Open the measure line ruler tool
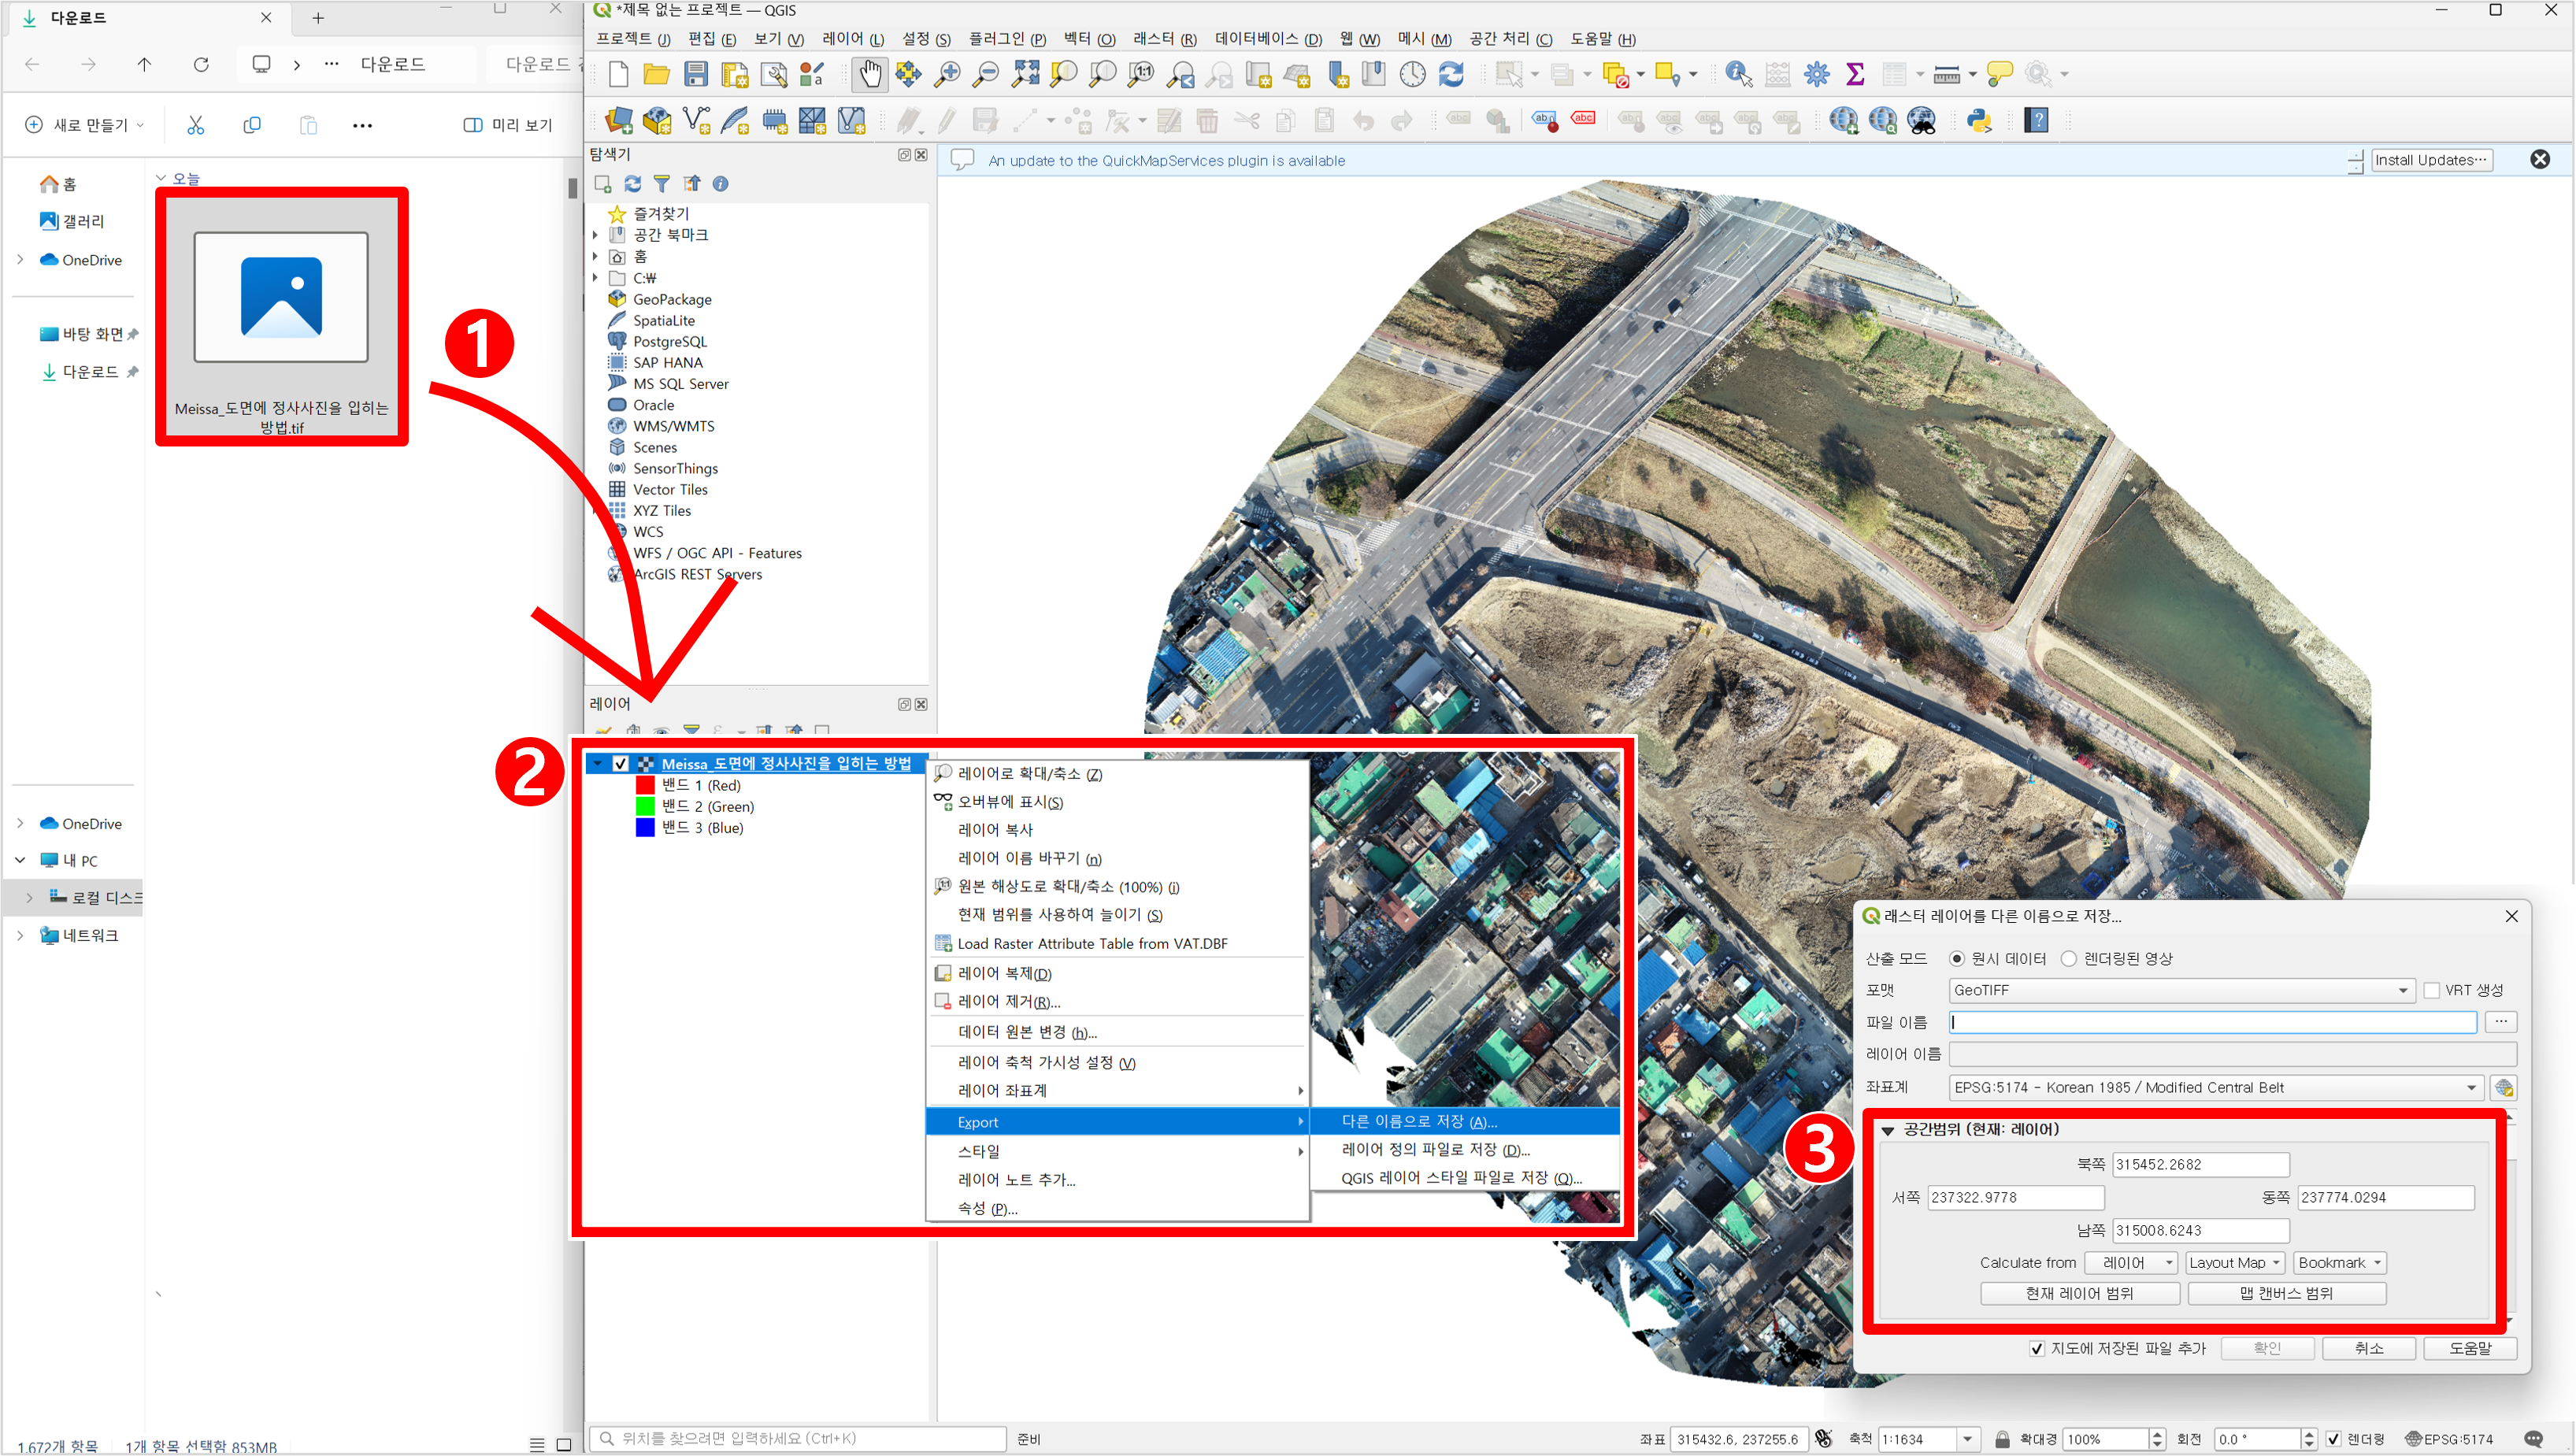Viewport: 2576px width, 1456px height. 1947,75
